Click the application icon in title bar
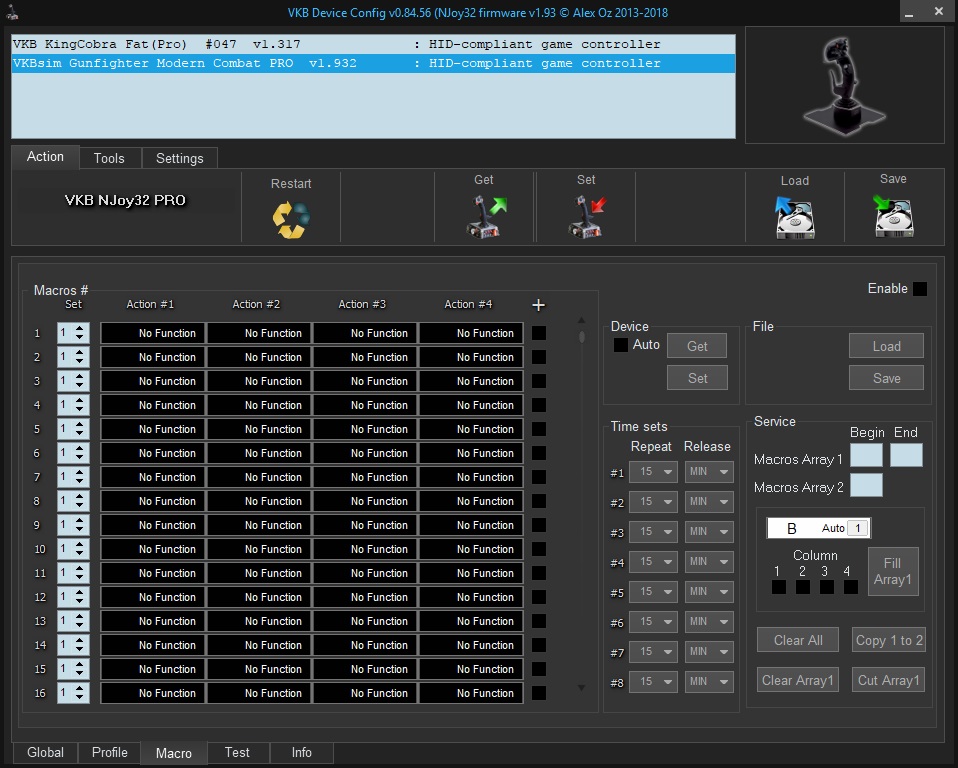Image resolution: width=958 pixels, height=768 pixels. coord(11,12)
